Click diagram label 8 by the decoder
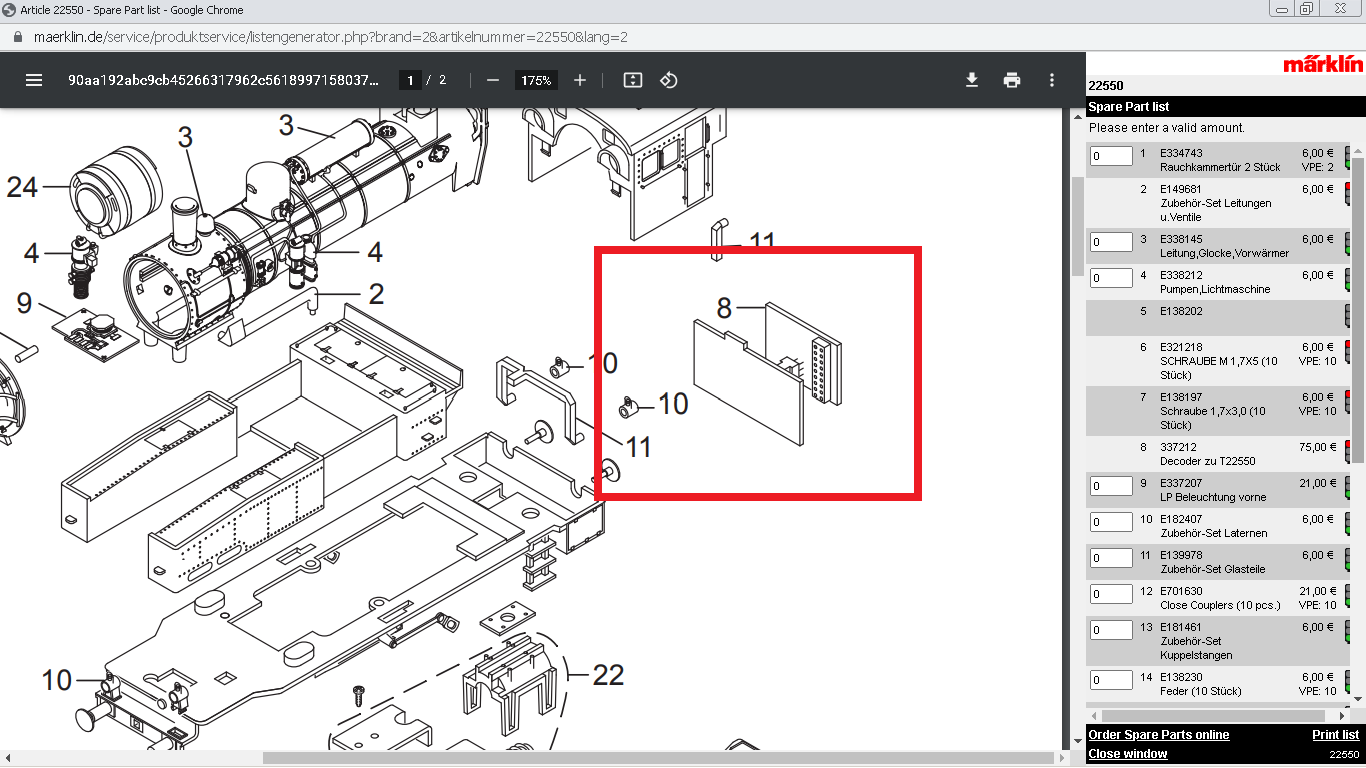 pos(725,308)
